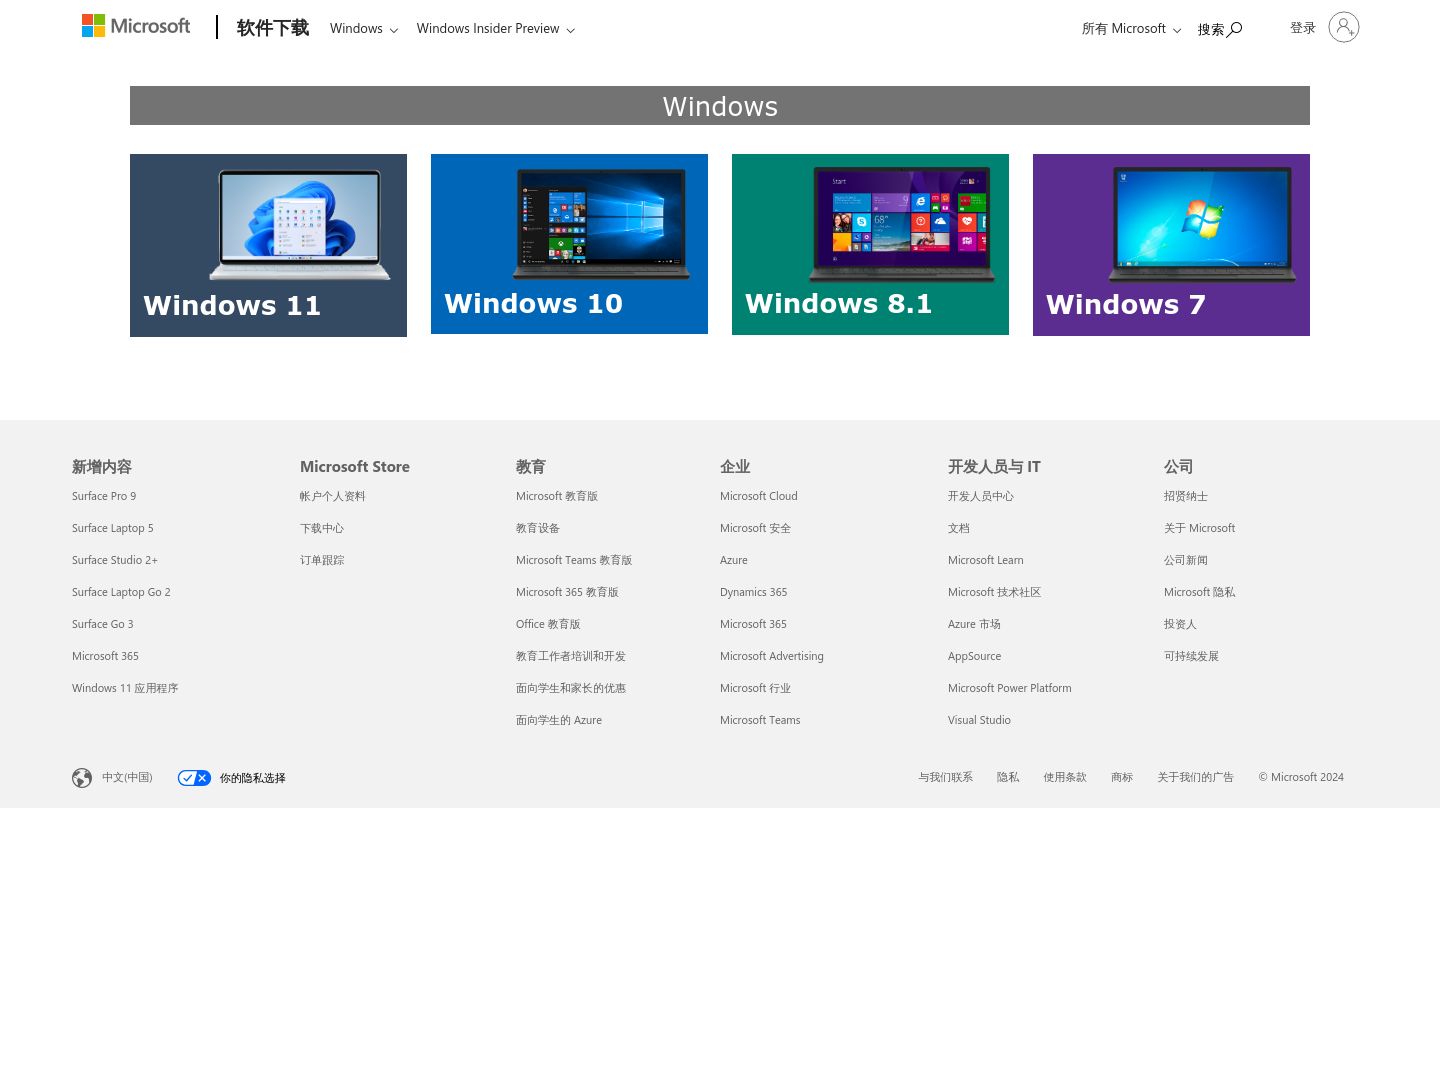Open the 文档 link
This screenshot has height=1080, width=1440.
tap(959, 528)
